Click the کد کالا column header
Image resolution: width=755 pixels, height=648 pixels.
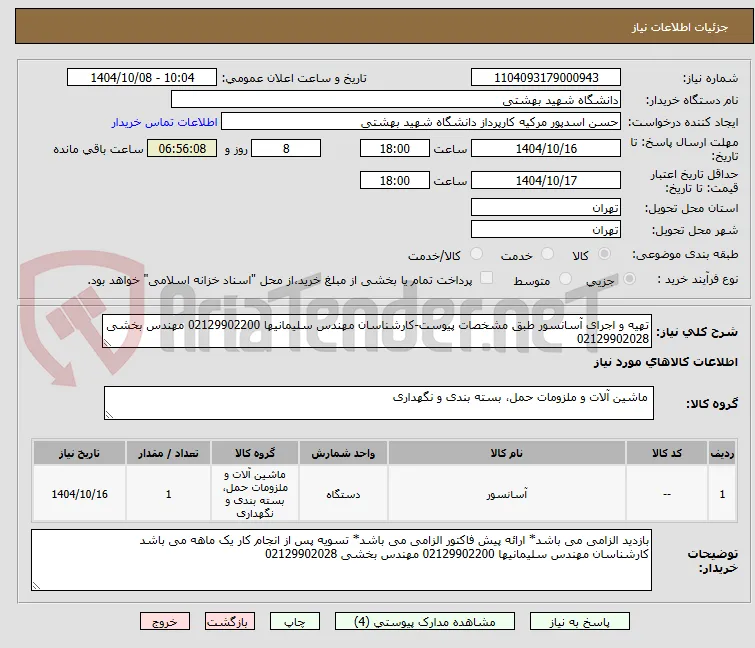point(666,453)
